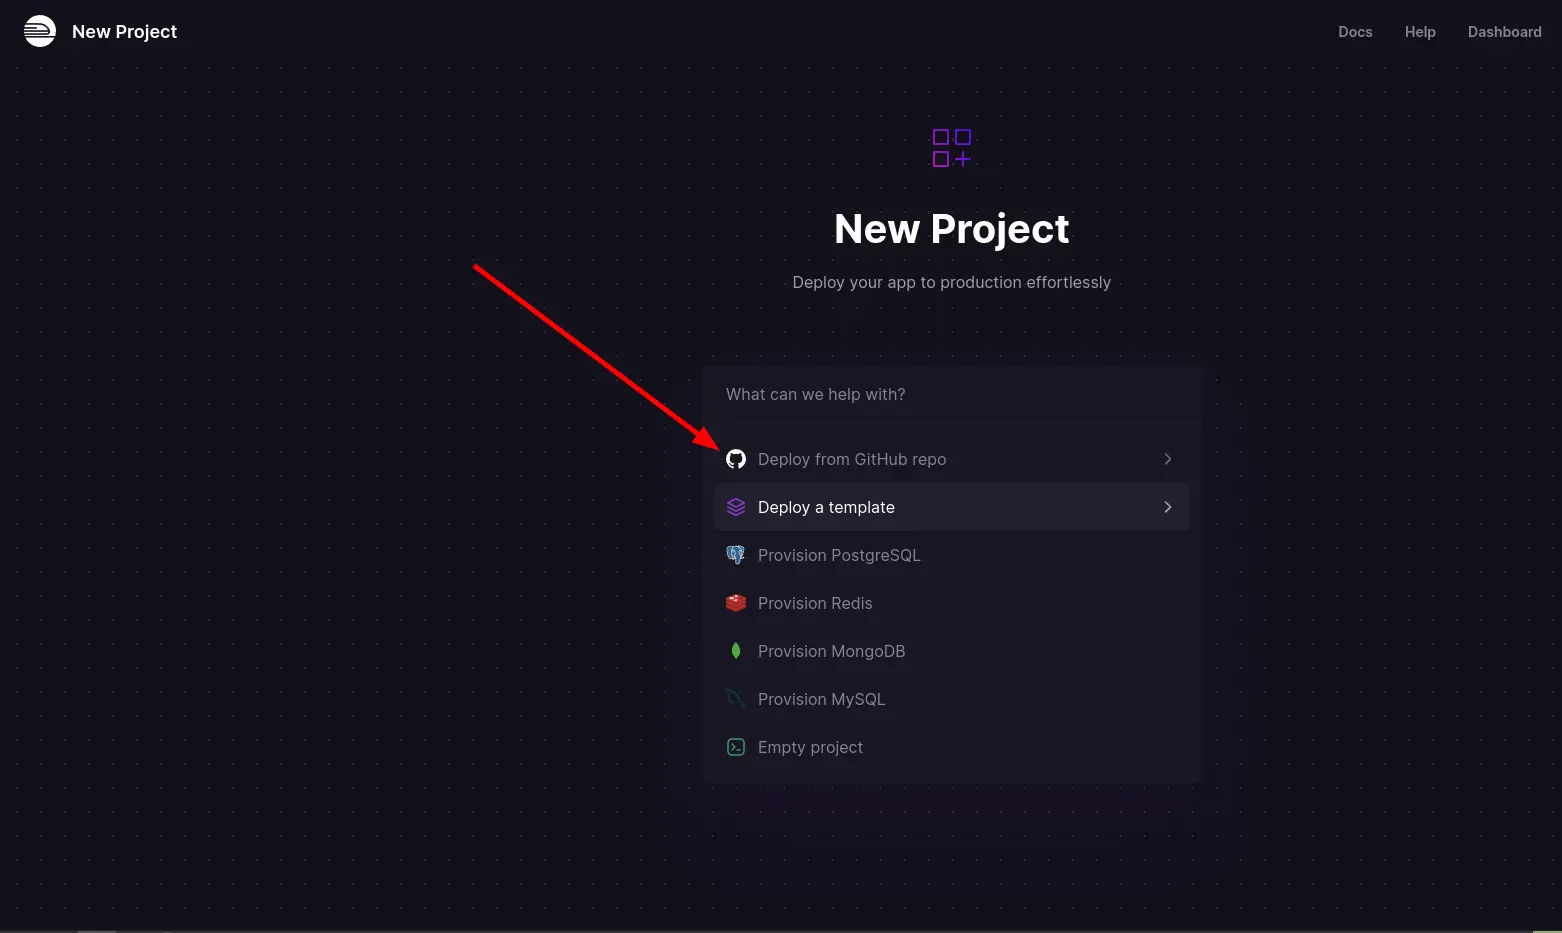
Task: Select Provision Redis option
Action: pyautogui.click(x=951, y=603)
